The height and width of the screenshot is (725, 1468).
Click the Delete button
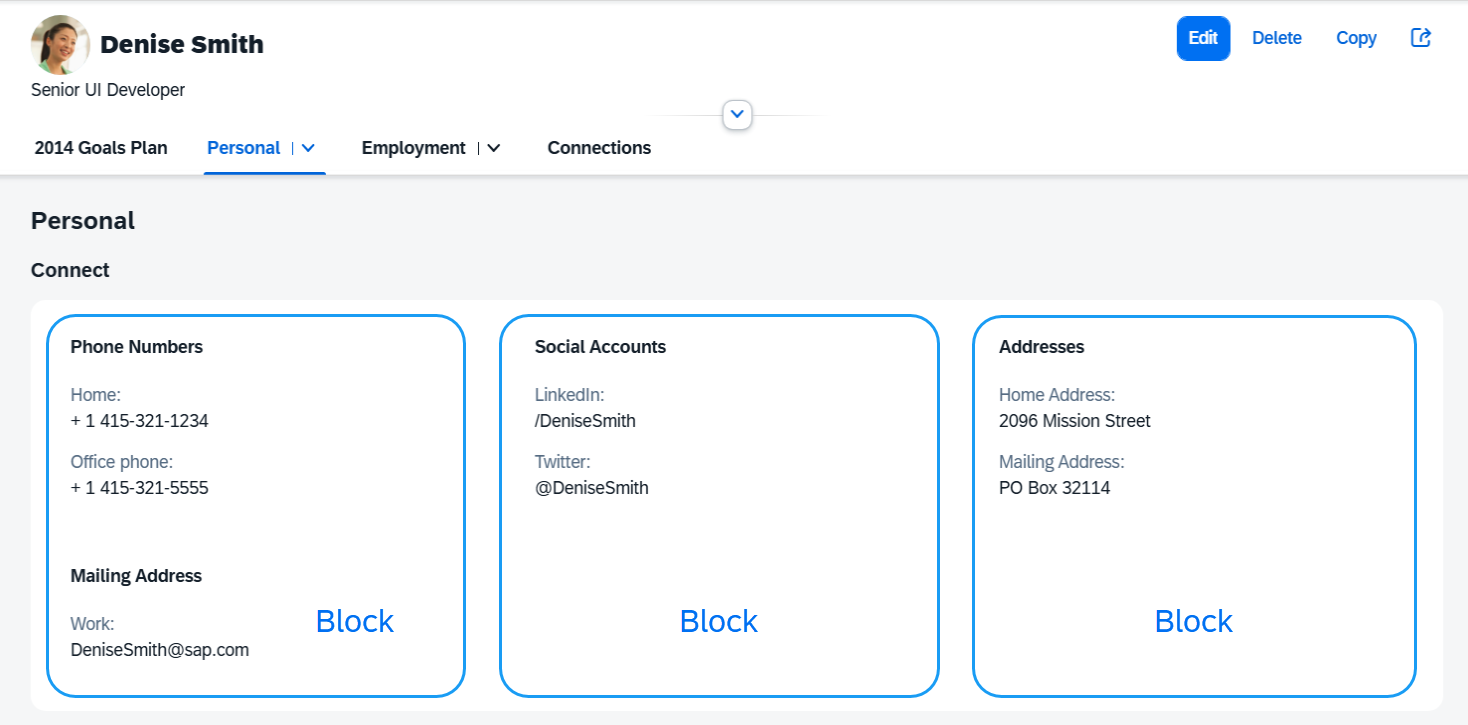click(x=1277, y=38)
